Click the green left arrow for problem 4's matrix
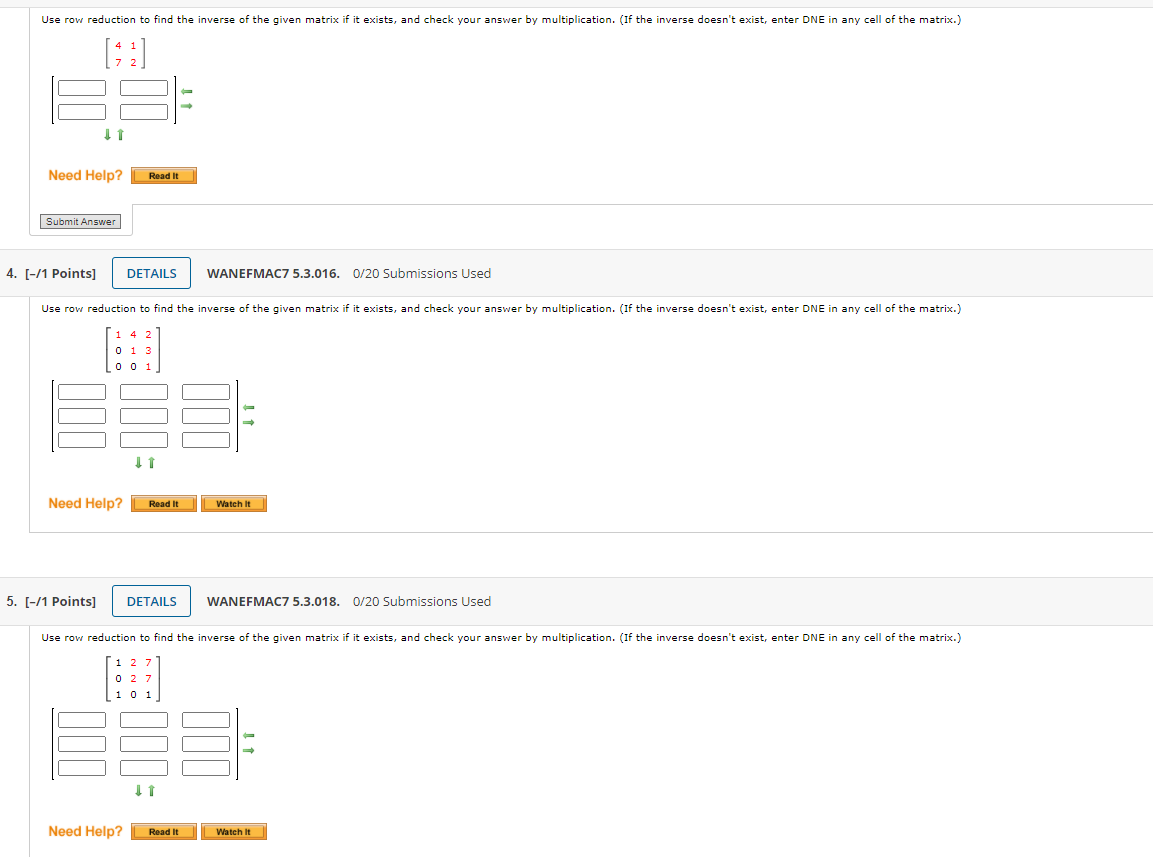The width and height of the screenshot is (1153, 857). click(x=248, y=408)
